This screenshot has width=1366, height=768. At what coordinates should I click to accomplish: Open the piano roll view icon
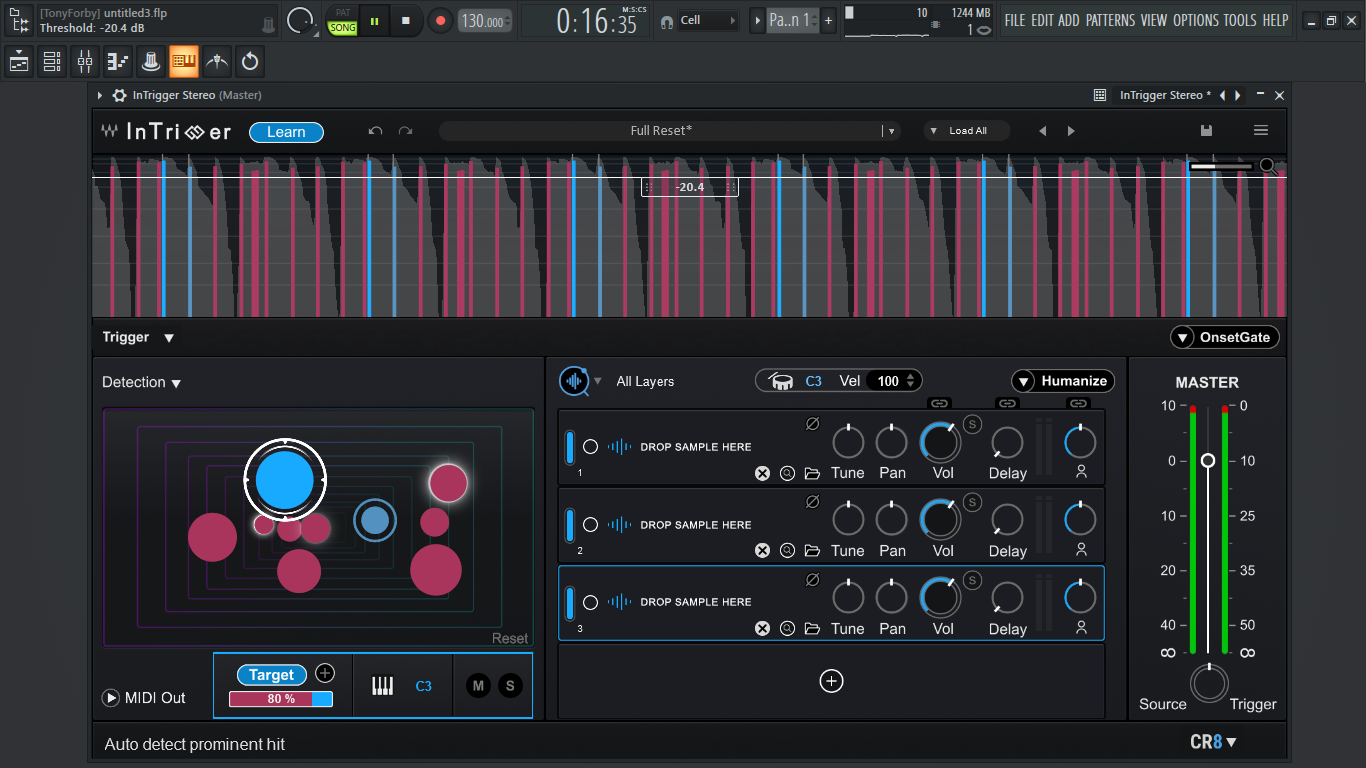[x=118, y=62]
